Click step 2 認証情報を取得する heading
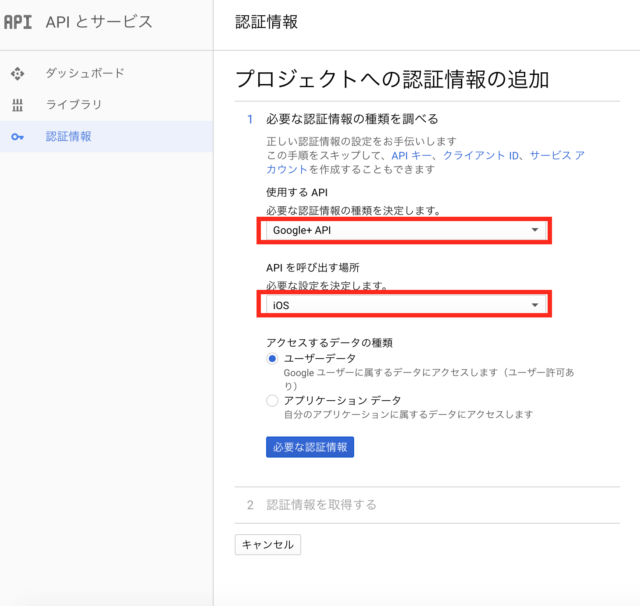Screen dimensions: 640x606 321,505
